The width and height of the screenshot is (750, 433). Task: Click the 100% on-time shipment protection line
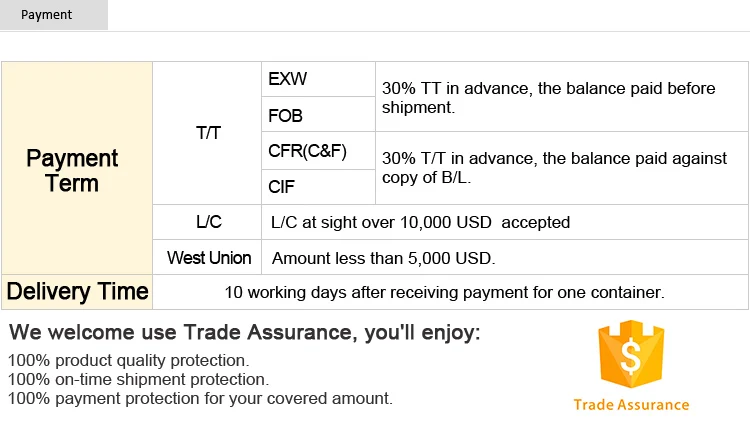coord(138,379)
